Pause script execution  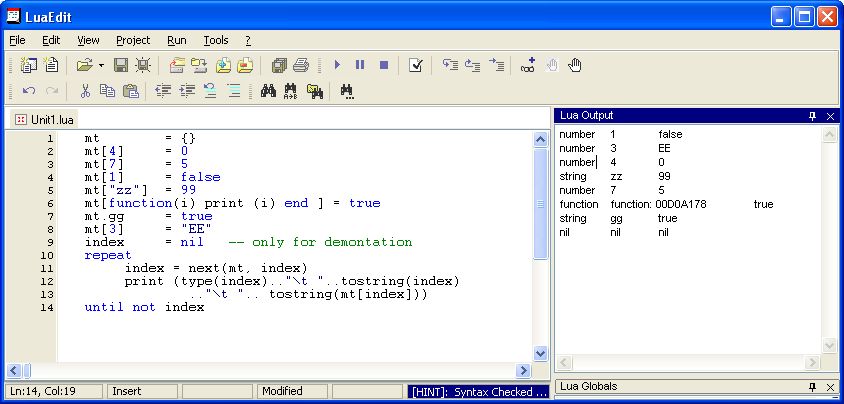tap(360, 65)
